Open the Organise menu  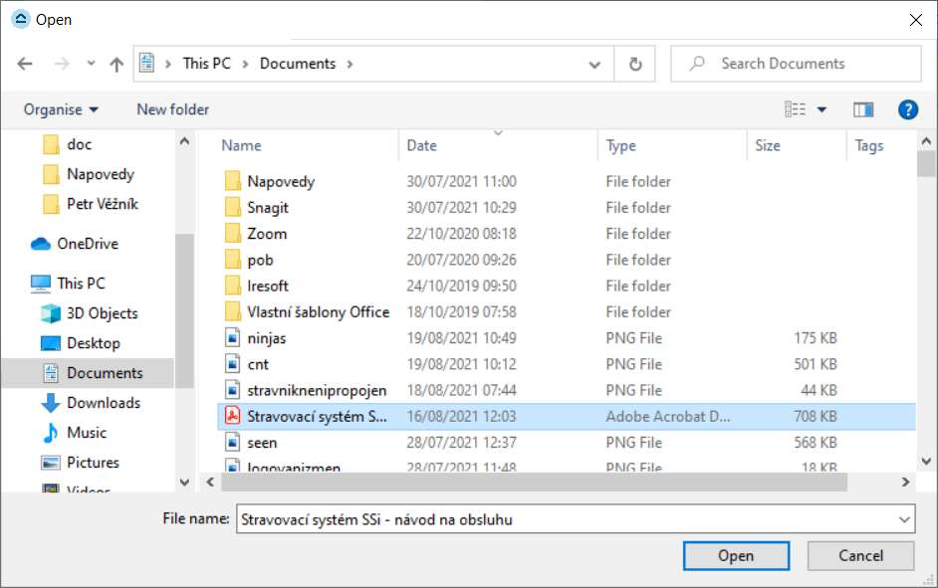pyautogui.click(x=60, y=109)
